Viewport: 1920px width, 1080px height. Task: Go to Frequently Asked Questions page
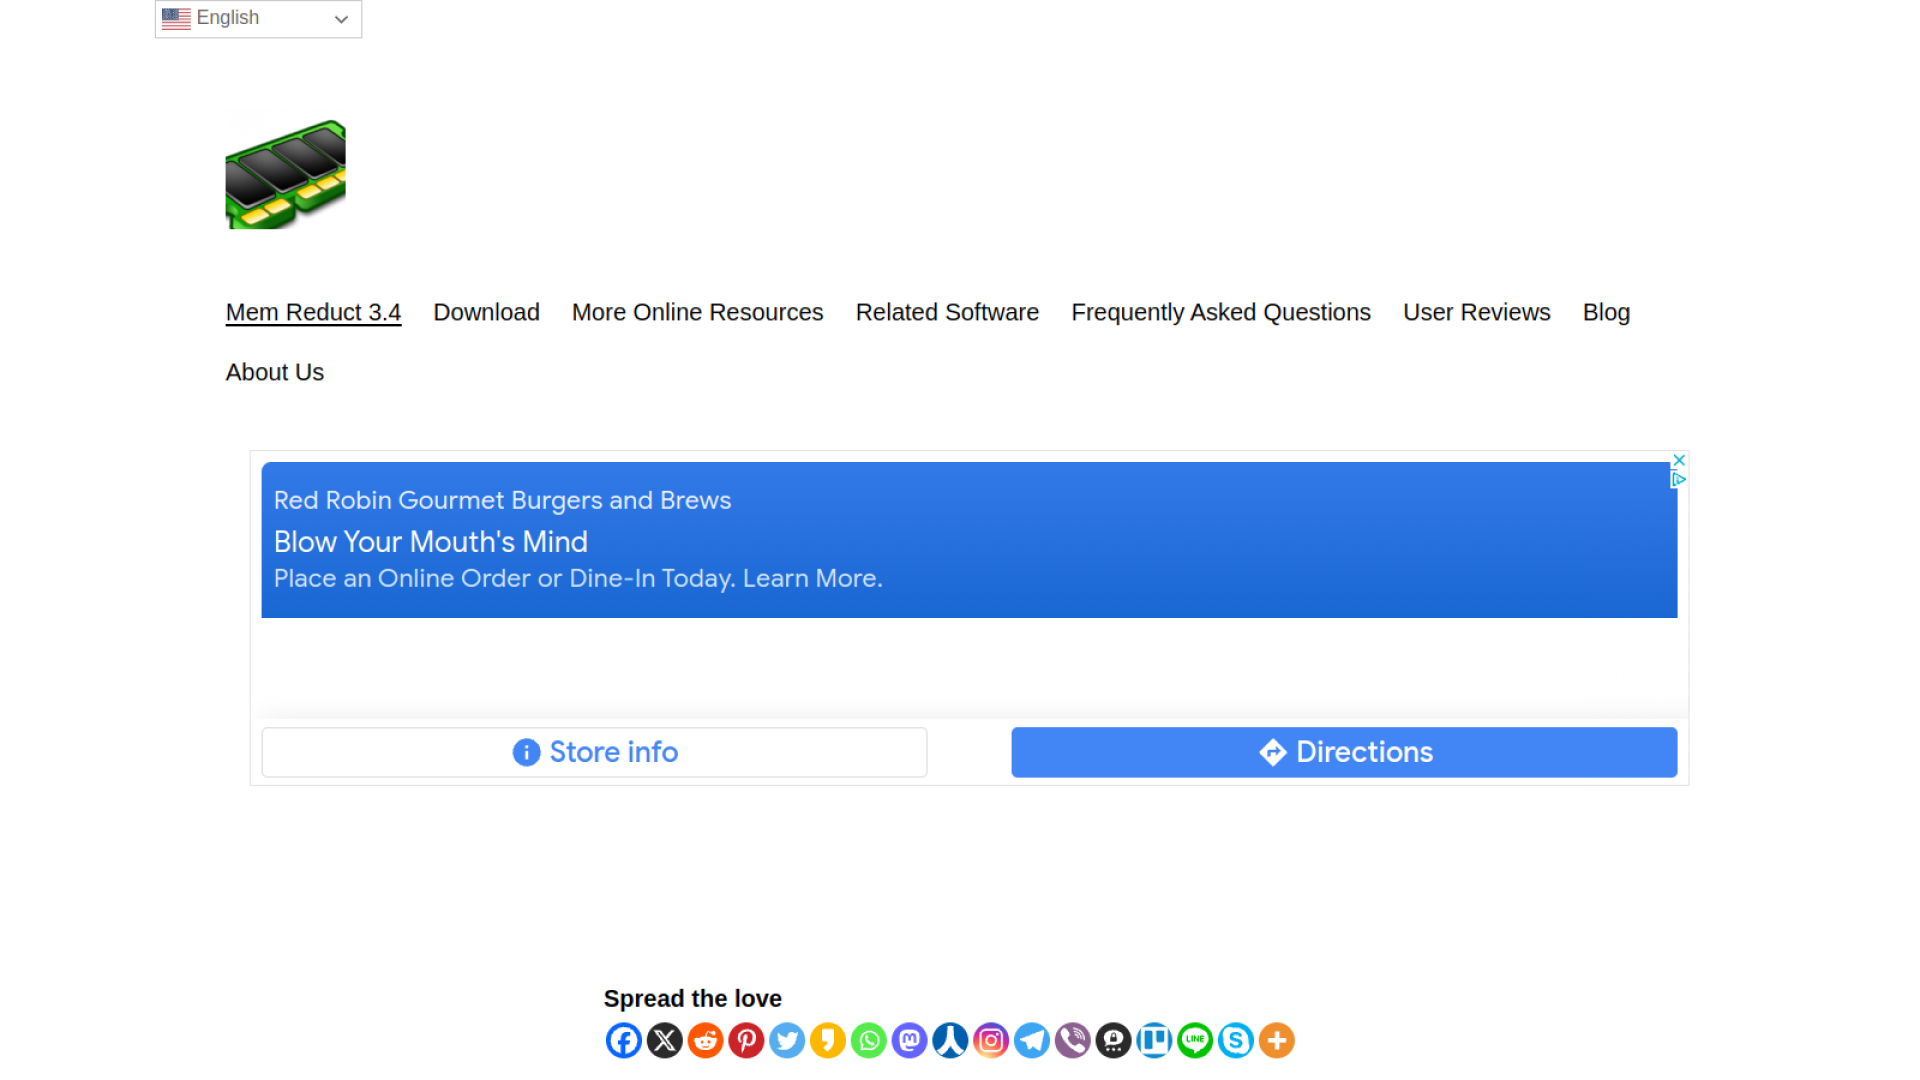[1220, 312]
